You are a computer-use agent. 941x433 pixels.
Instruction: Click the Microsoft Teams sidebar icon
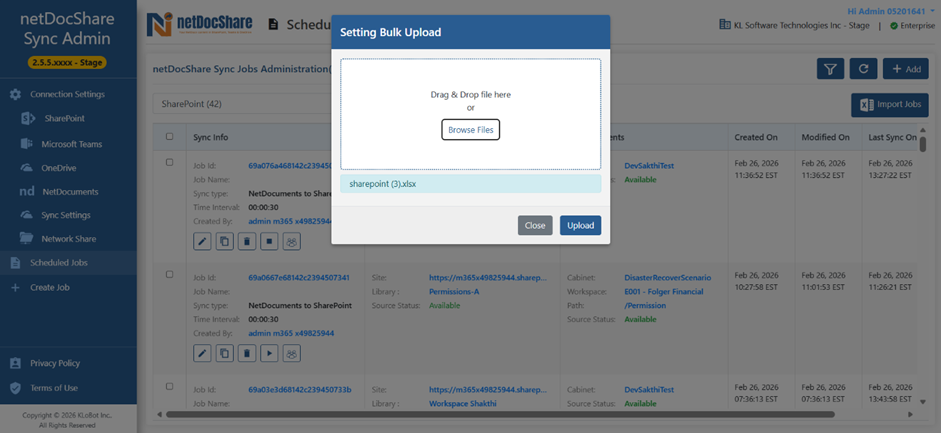point(26,144)
